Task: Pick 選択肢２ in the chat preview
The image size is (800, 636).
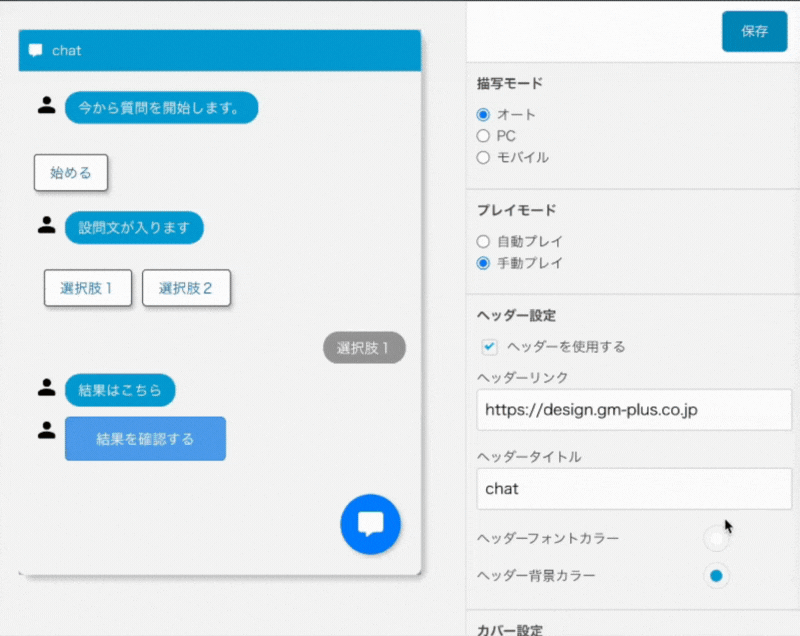Action: (x=187, y=288)
